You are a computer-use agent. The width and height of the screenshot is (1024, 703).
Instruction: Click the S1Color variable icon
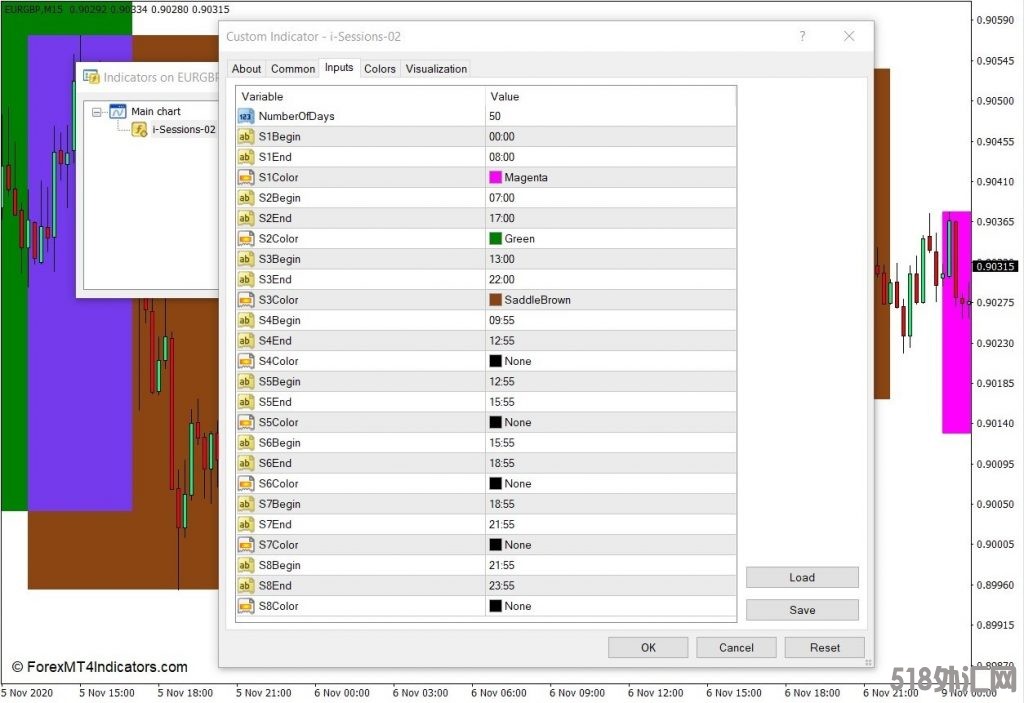246,178
